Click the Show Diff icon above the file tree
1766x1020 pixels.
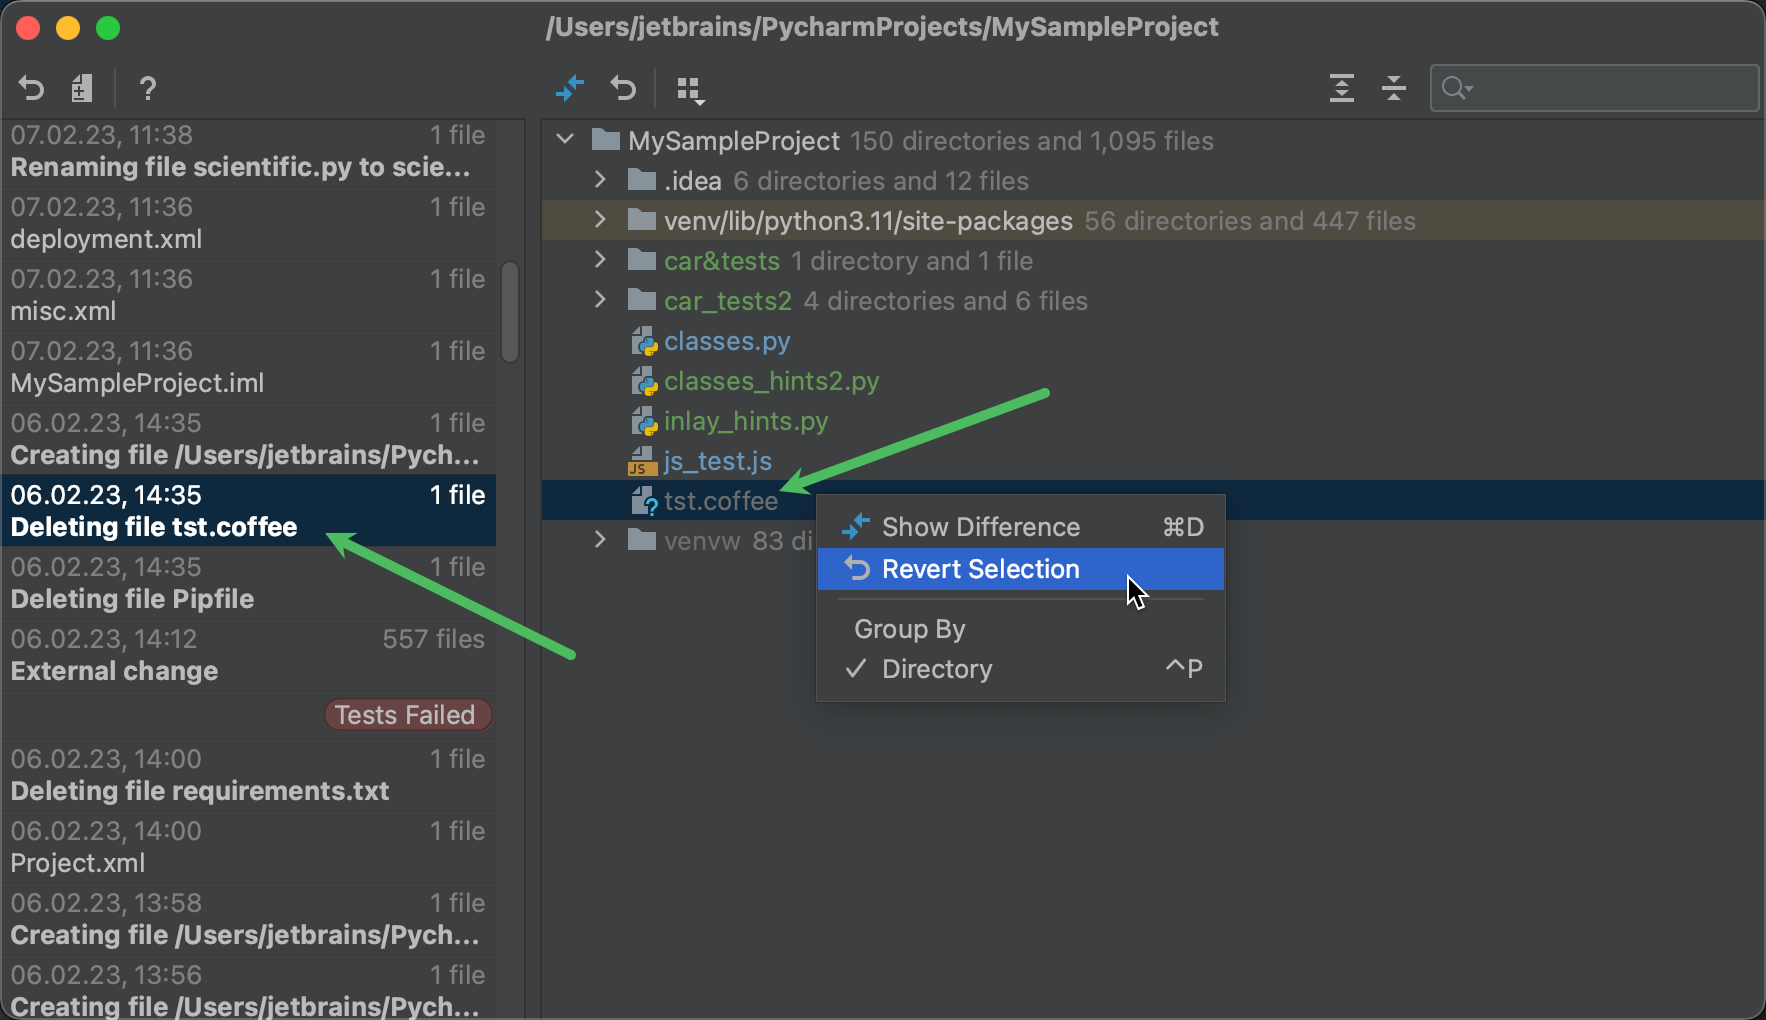[570, 88]
